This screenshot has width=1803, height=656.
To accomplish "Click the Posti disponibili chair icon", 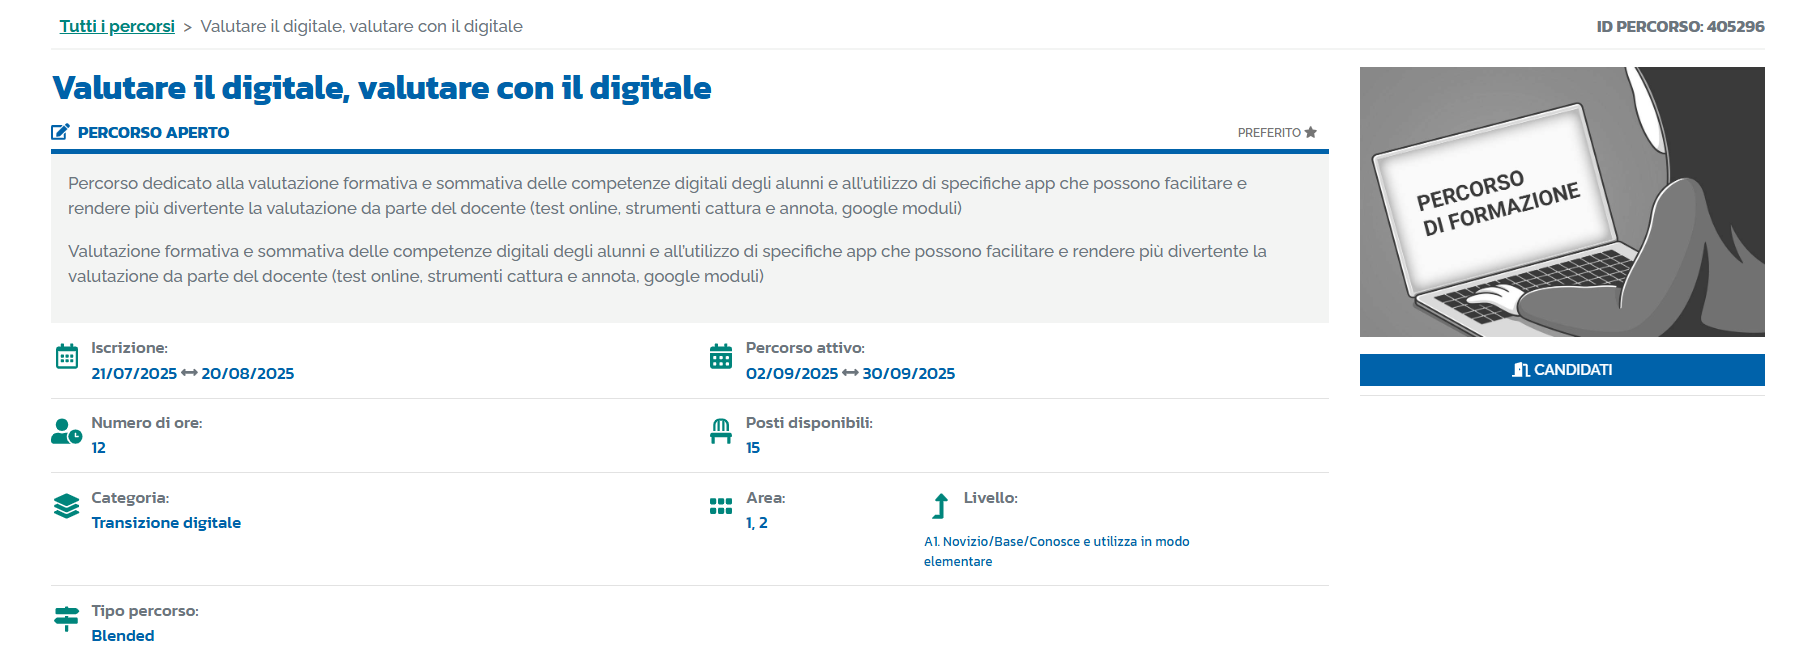I will point(721,431).
